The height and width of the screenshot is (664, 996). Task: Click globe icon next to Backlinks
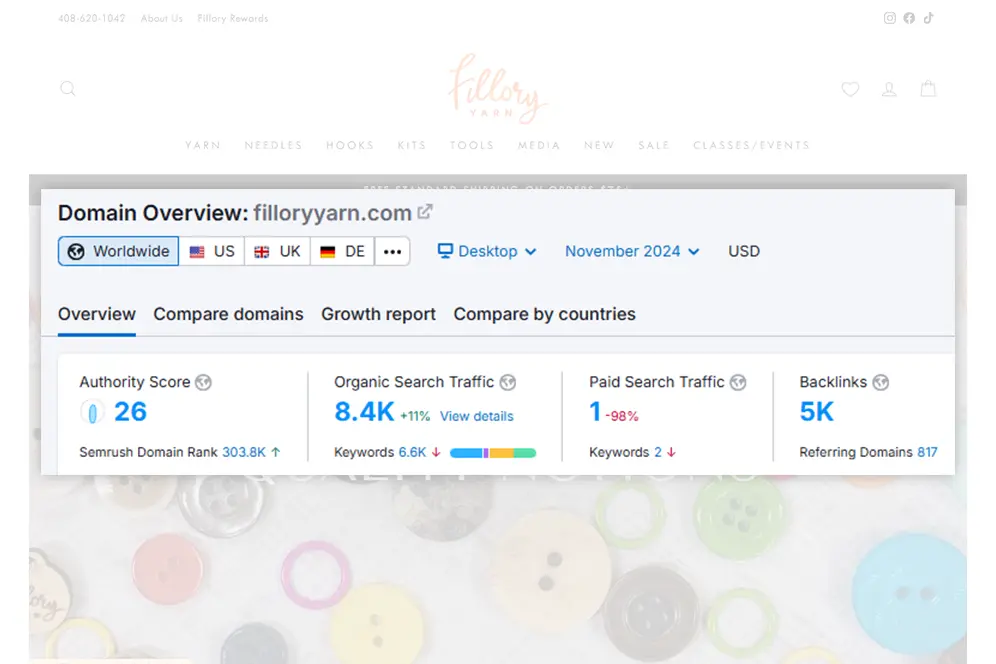(x=880, y=383)
